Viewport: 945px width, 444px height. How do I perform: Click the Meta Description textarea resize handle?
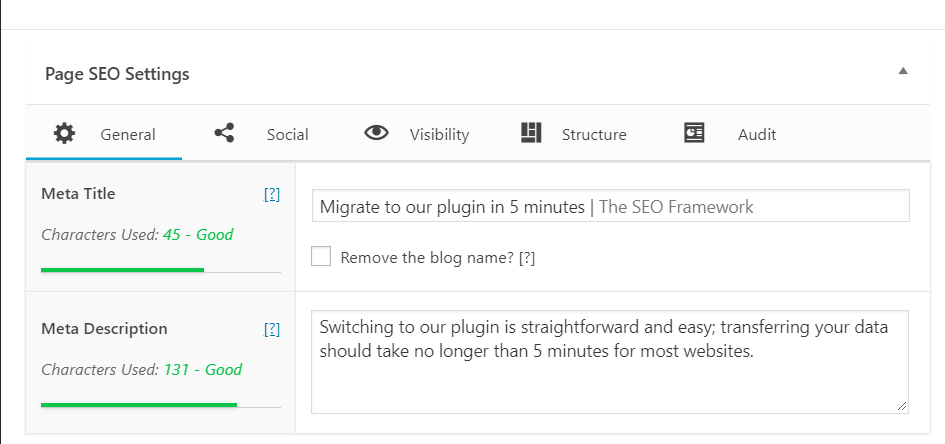[901, 406]
